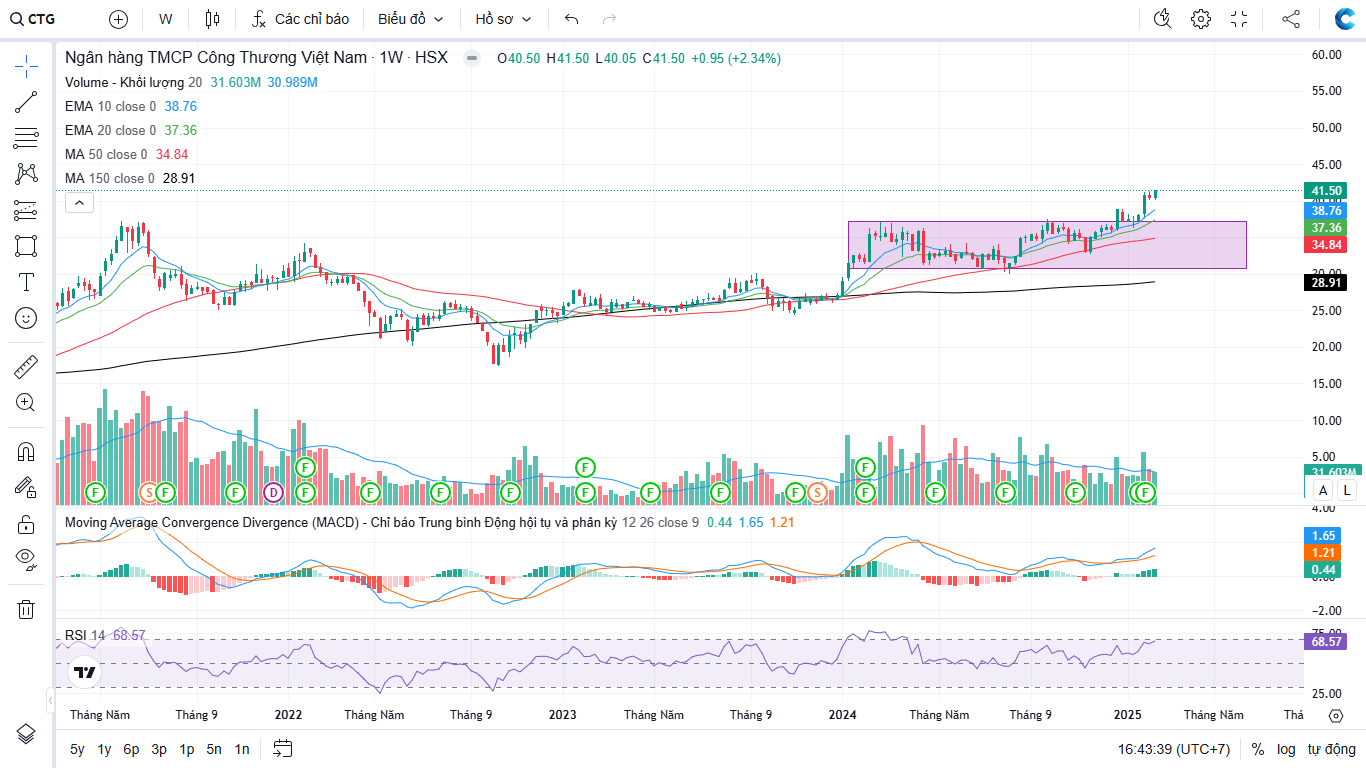Open the W interval dropdown
The image size is (1366, 768).
click(x=166, y=19)
